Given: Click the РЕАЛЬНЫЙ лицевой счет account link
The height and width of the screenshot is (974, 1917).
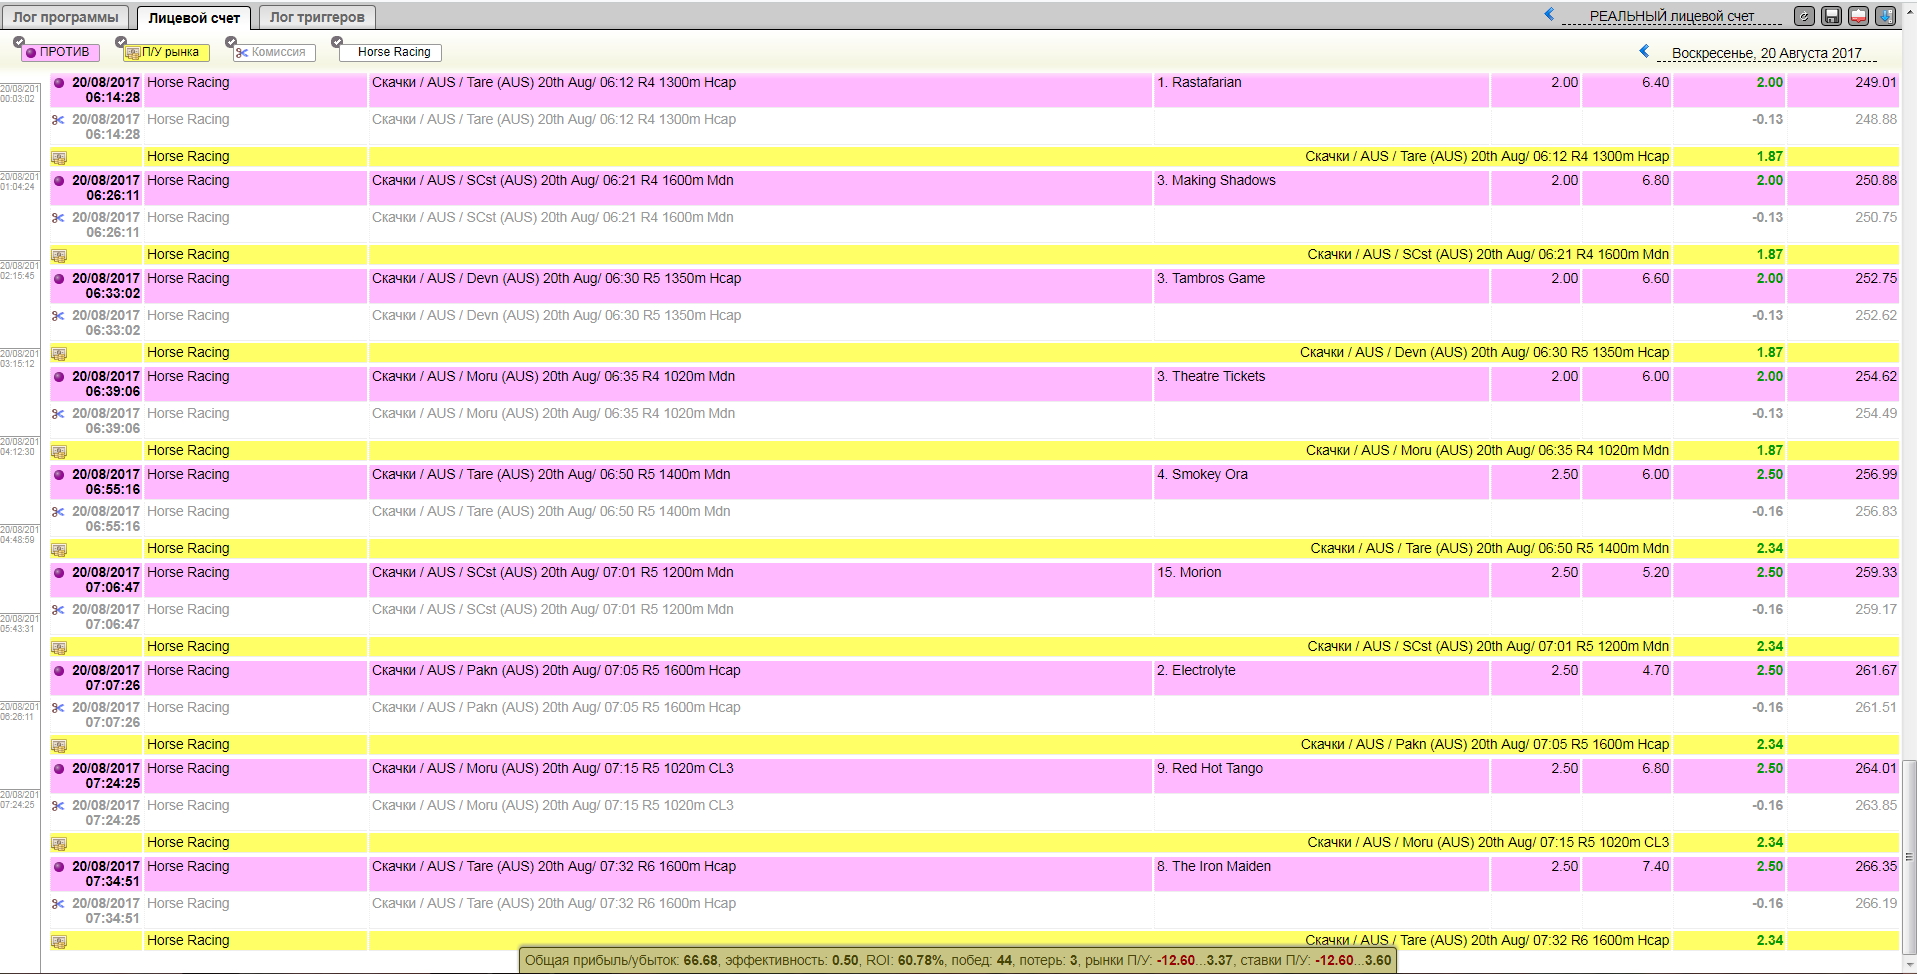Looking at the screenshot, I should tap(1671, 16).
